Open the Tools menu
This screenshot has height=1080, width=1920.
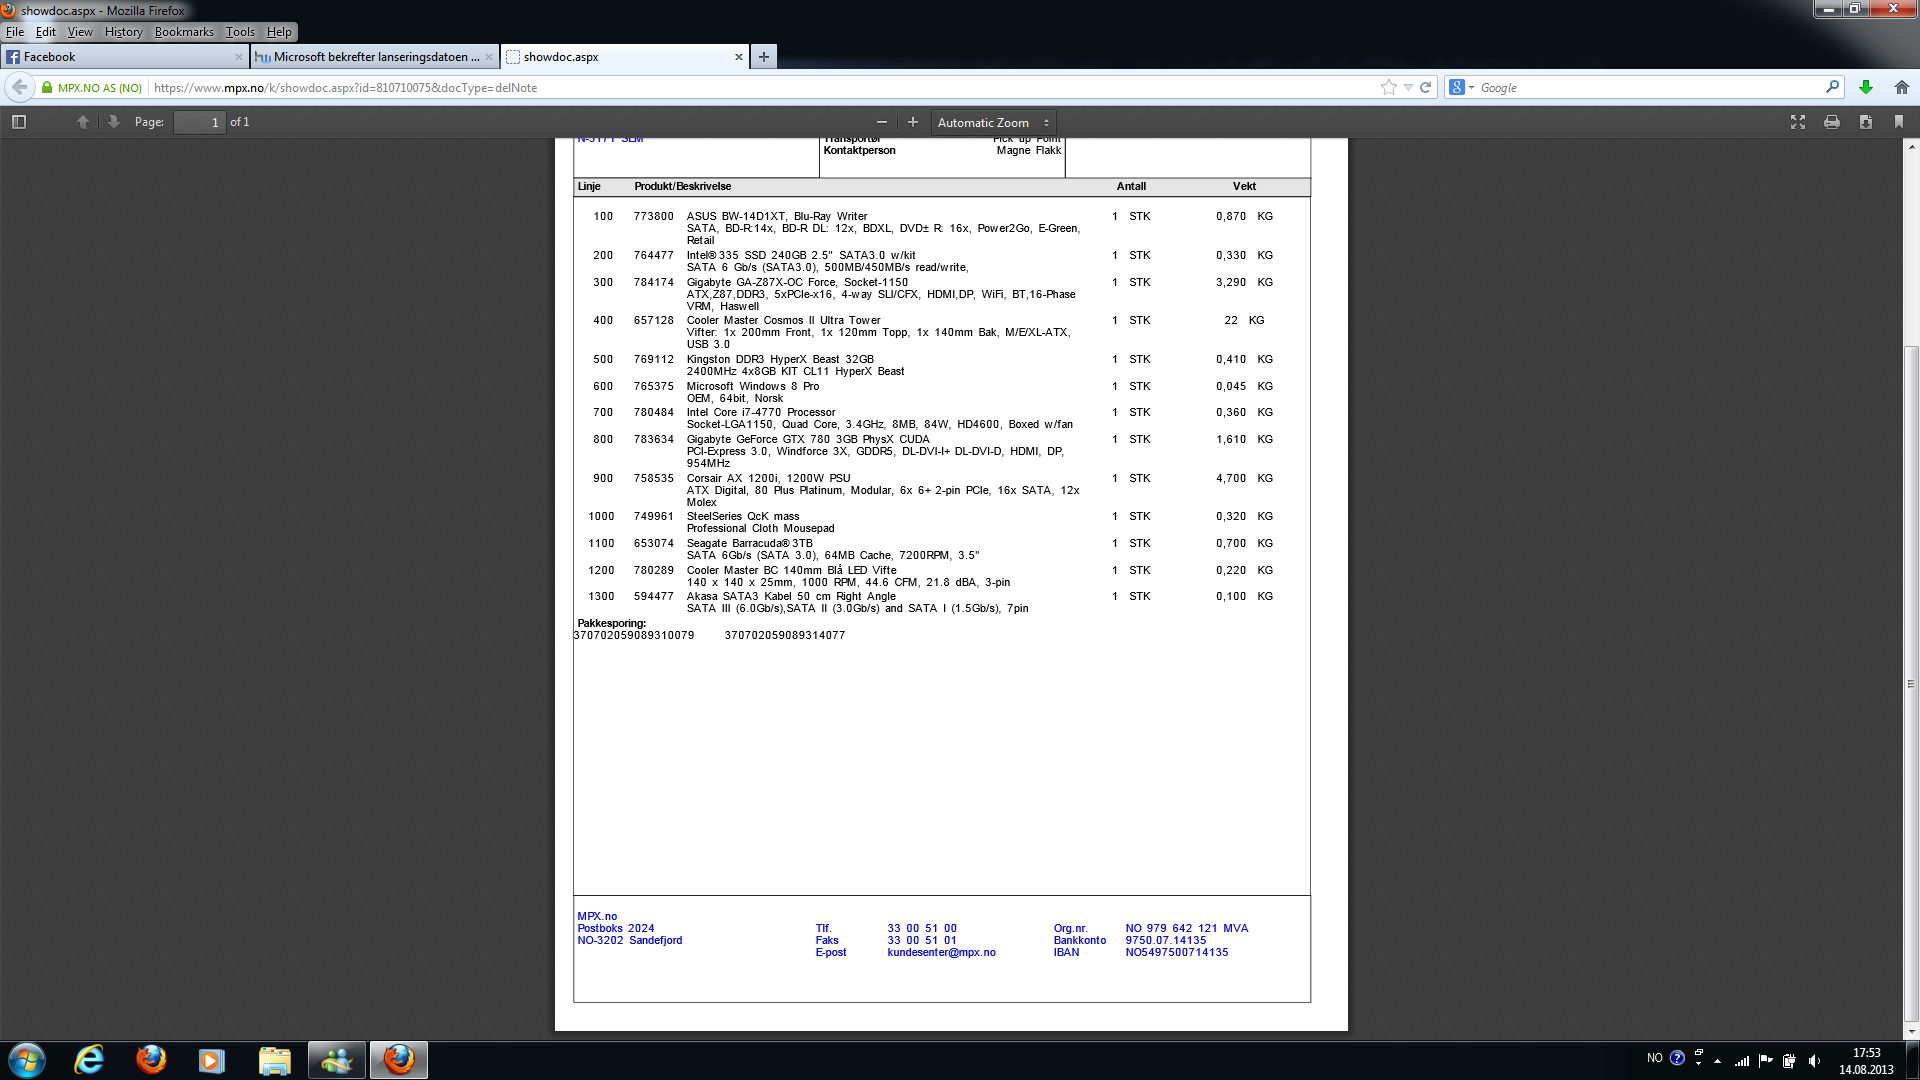tap(240, 32)
